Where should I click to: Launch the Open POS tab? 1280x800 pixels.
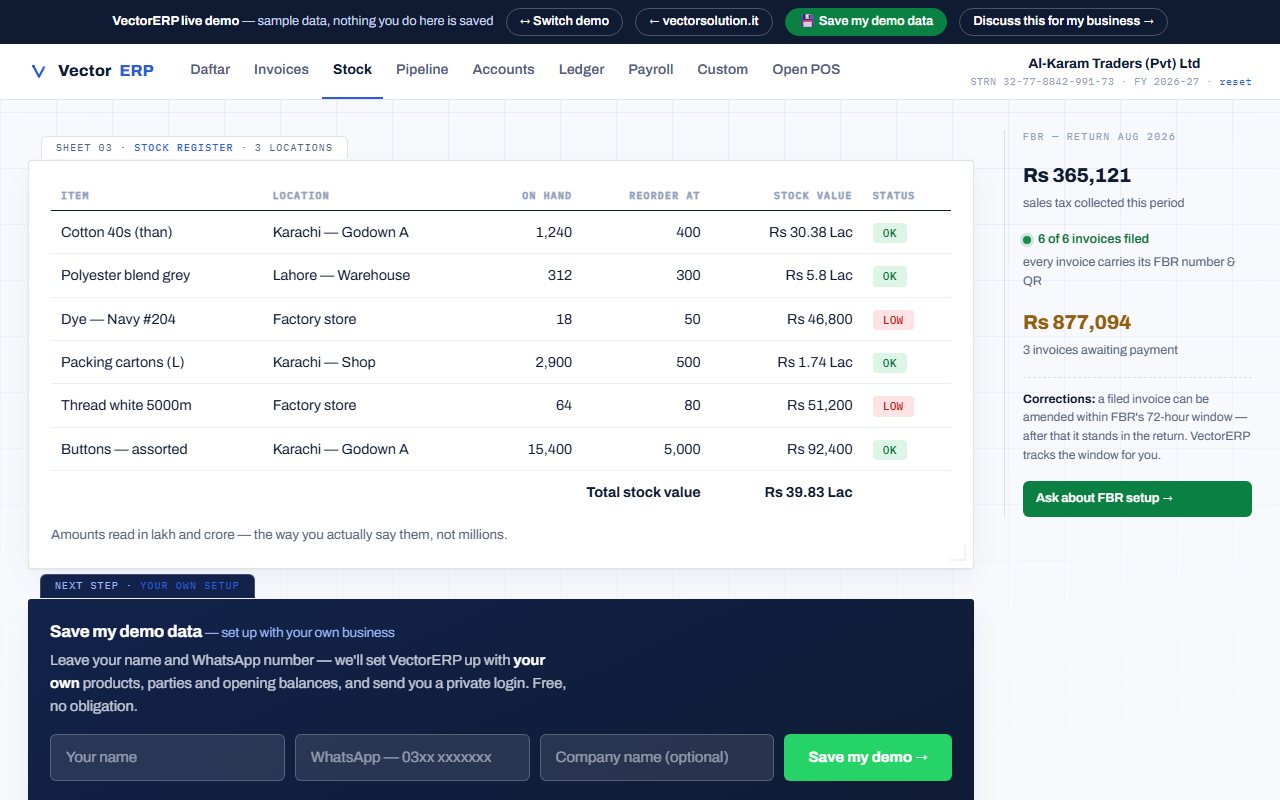(806, 70)
